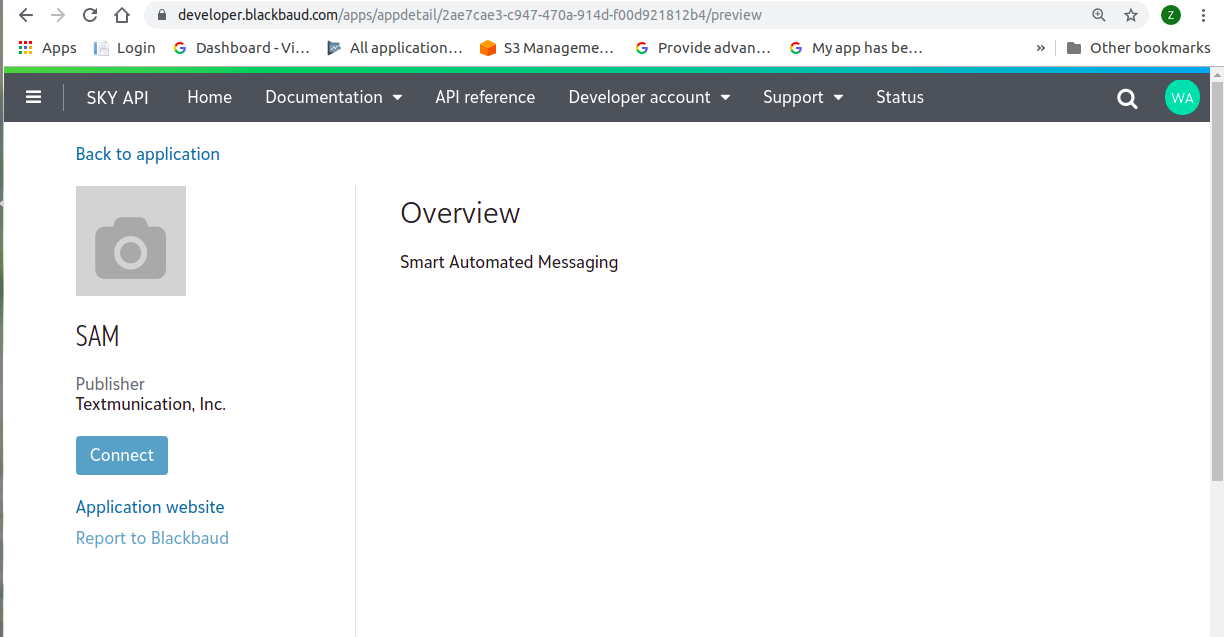Image resolution: width=1224 pixels, height=637 pixels.
Task: Click Textmunication, Inc. publisher name
Action: click(x=151, y=404)
